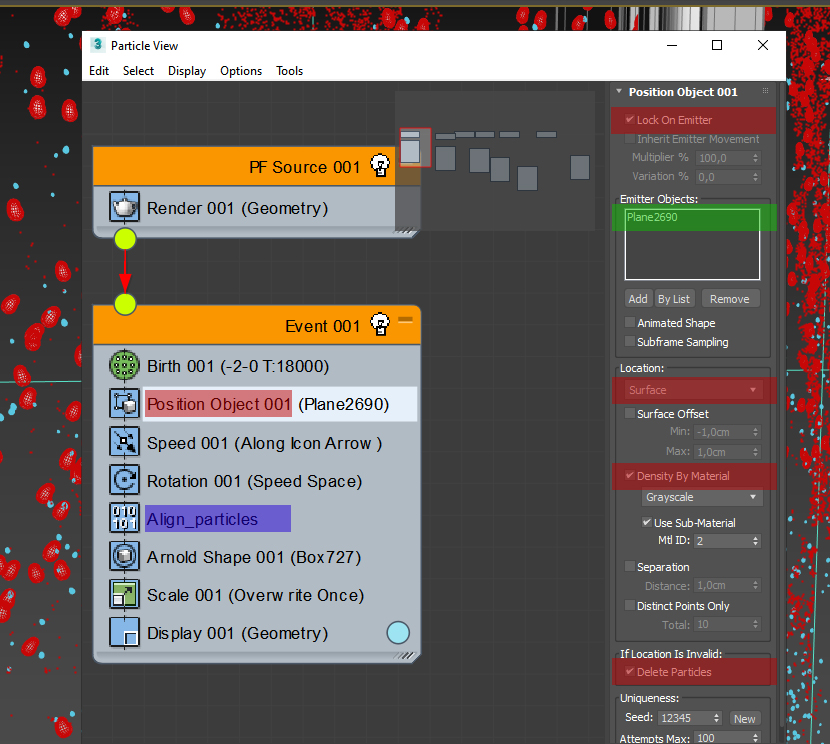Click the Scale 001 operator icon

124,594
